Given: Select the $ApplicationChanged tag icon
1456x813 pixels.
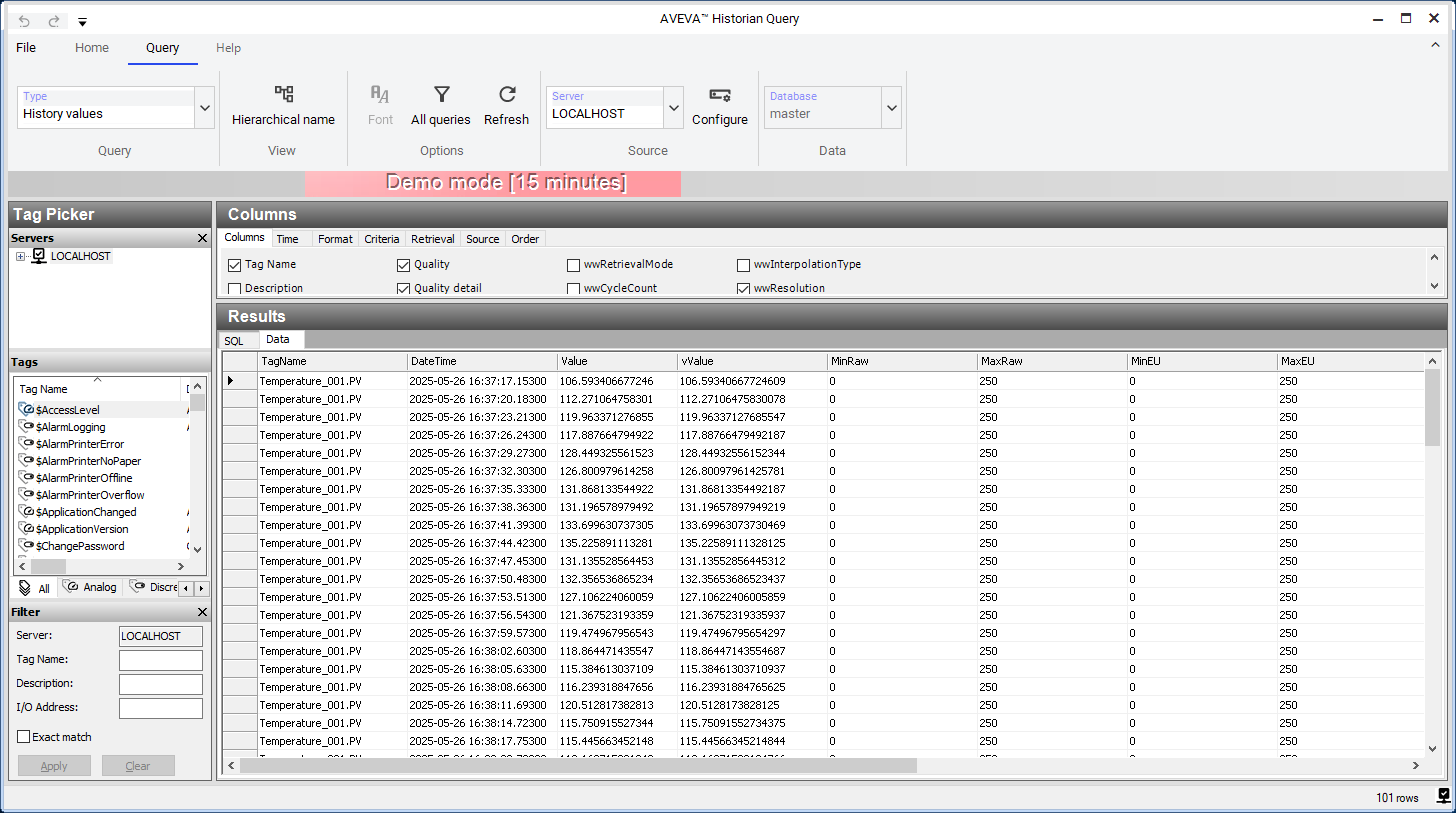Looking at the screenshot, I should 26,512.
